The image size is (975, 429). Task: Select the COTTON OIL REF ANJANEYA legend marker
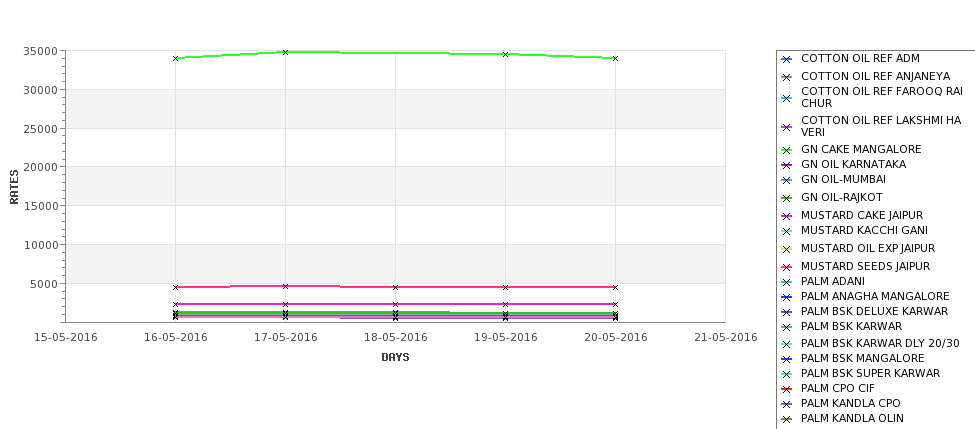coord(787,77)
